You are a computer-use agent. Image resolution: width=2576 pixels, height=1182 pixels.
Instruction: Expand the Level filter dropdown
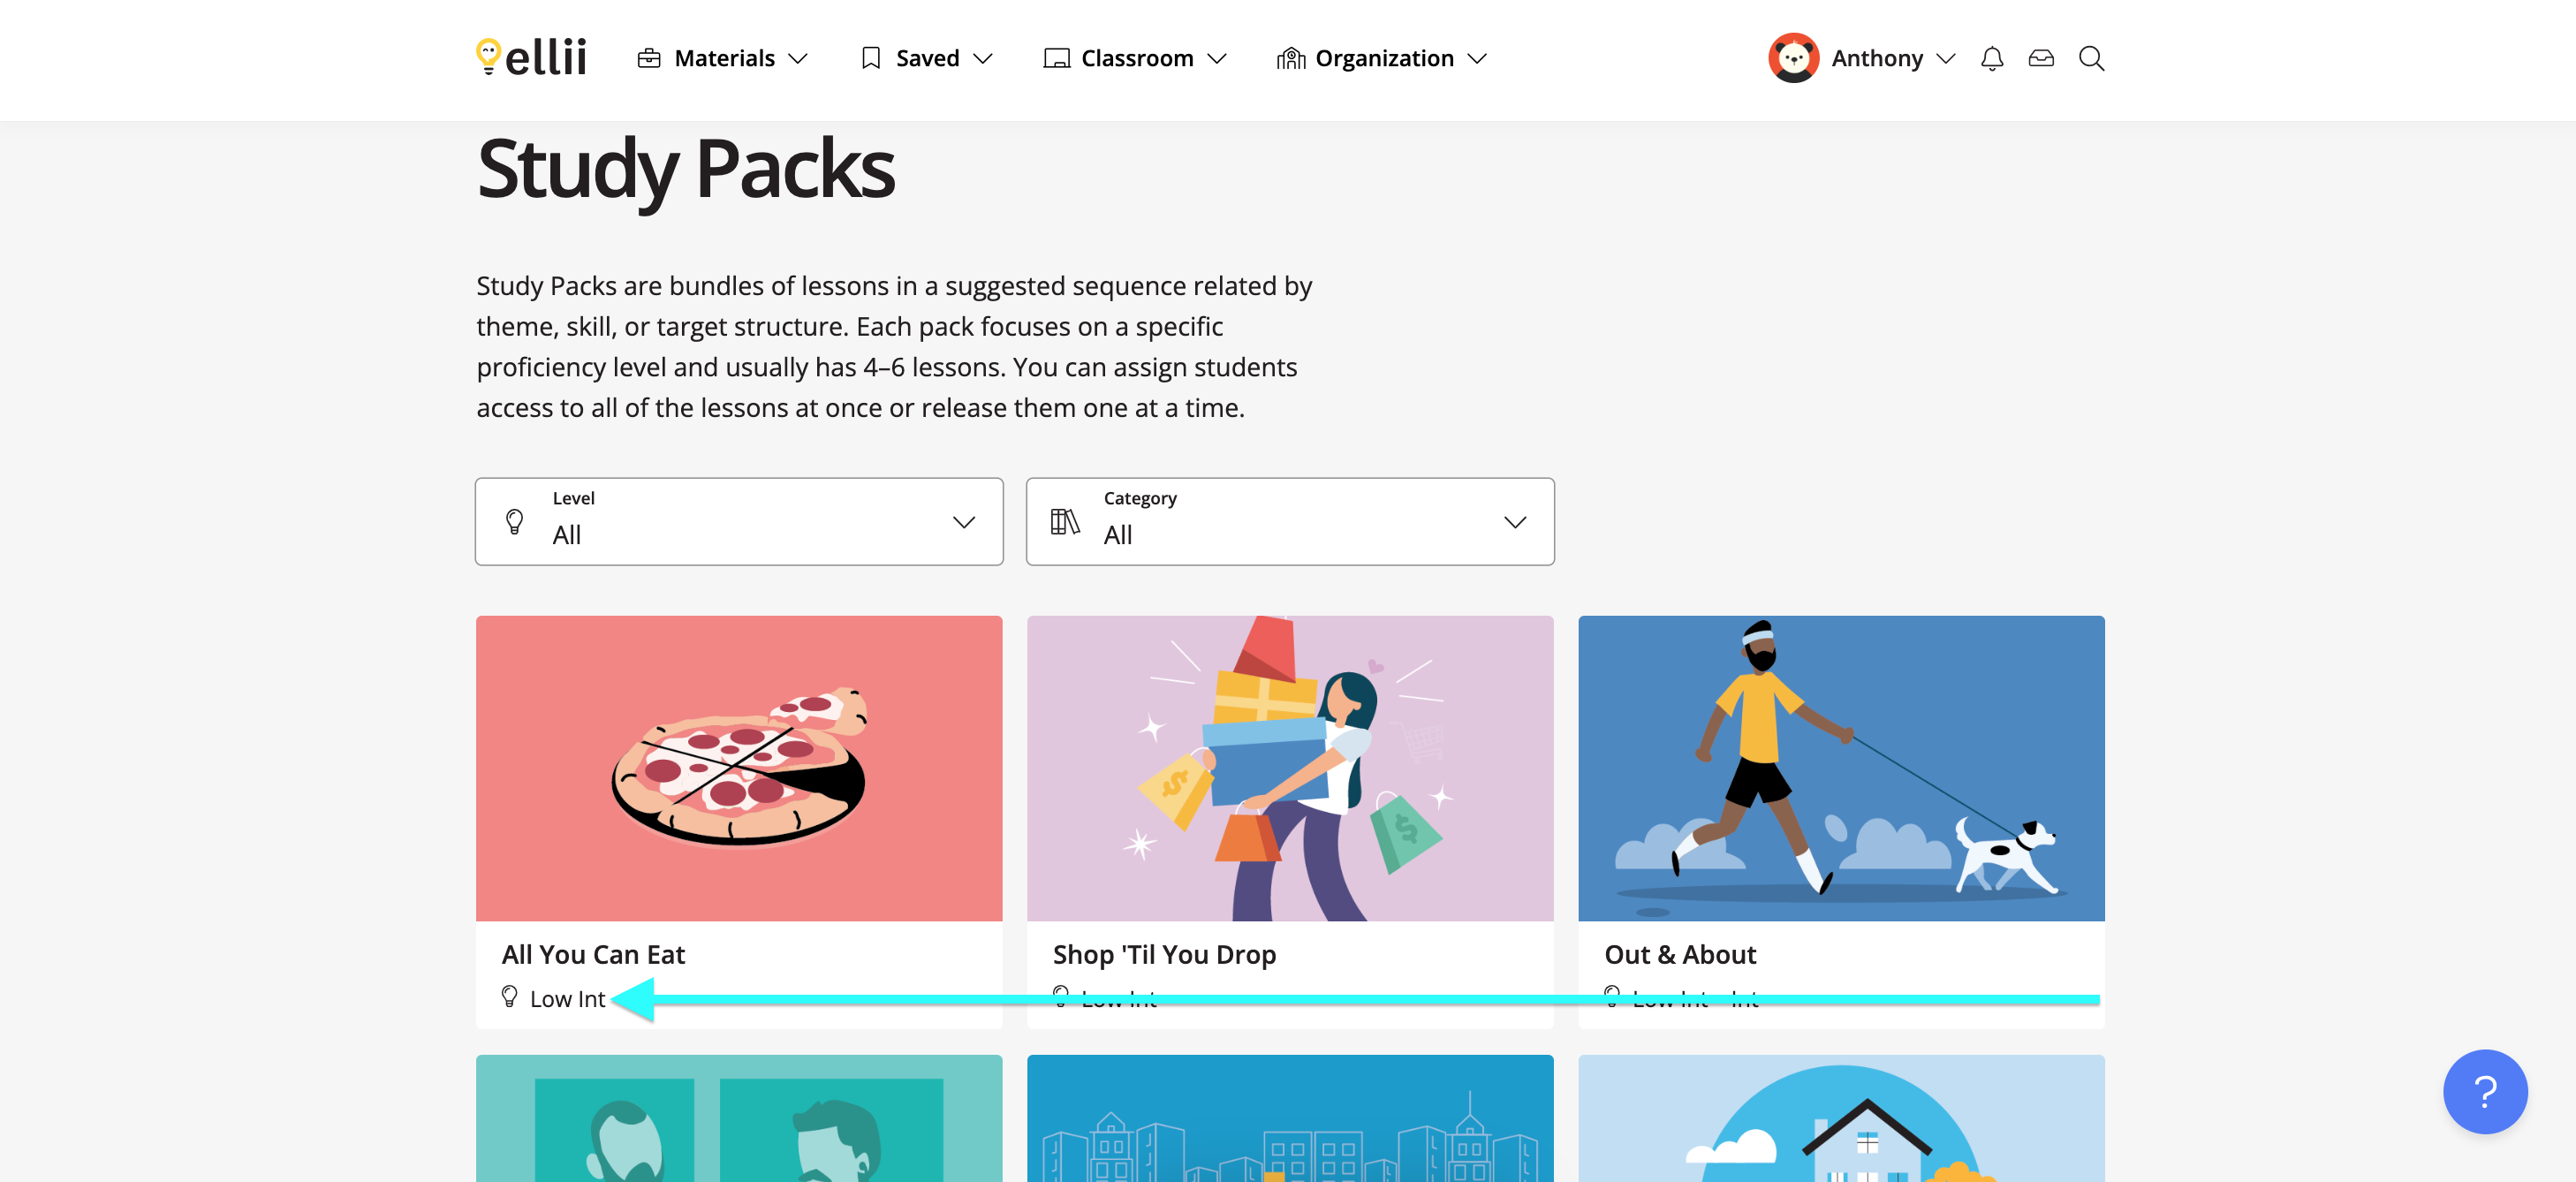pyautogui.click(x=739, y=521)
